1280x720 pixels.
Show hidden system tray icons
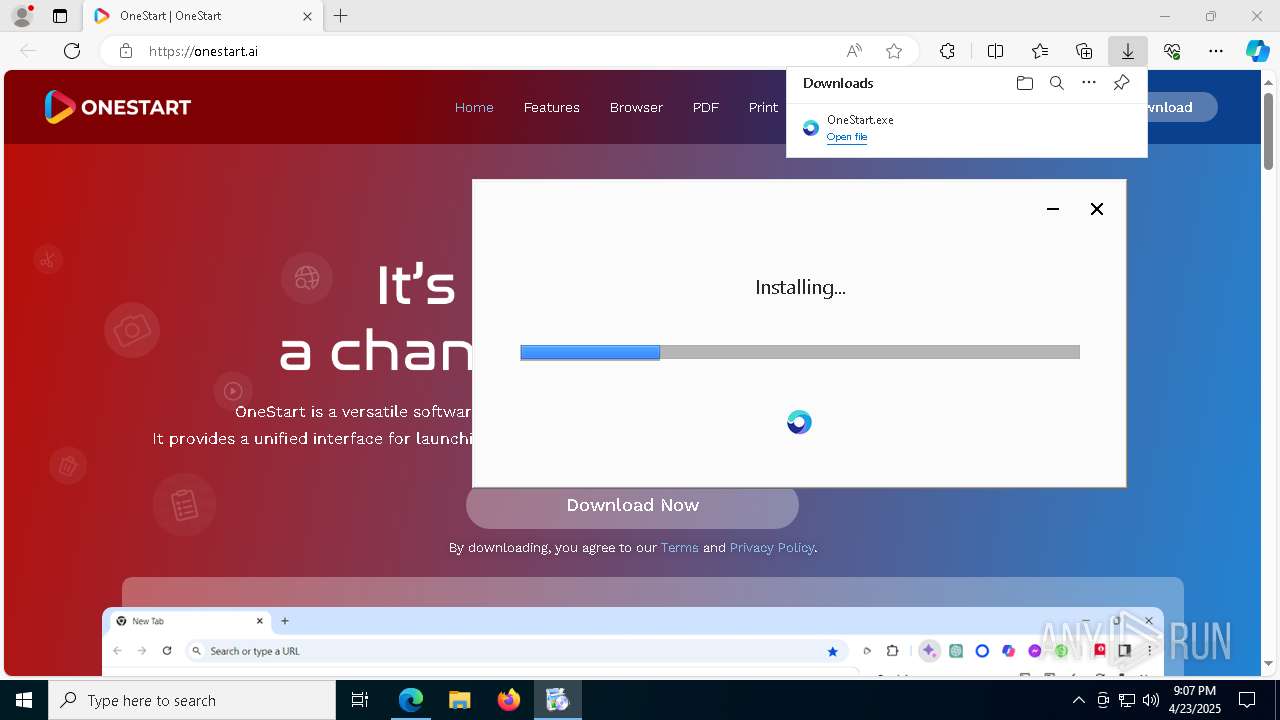(x=1079, y=700)
